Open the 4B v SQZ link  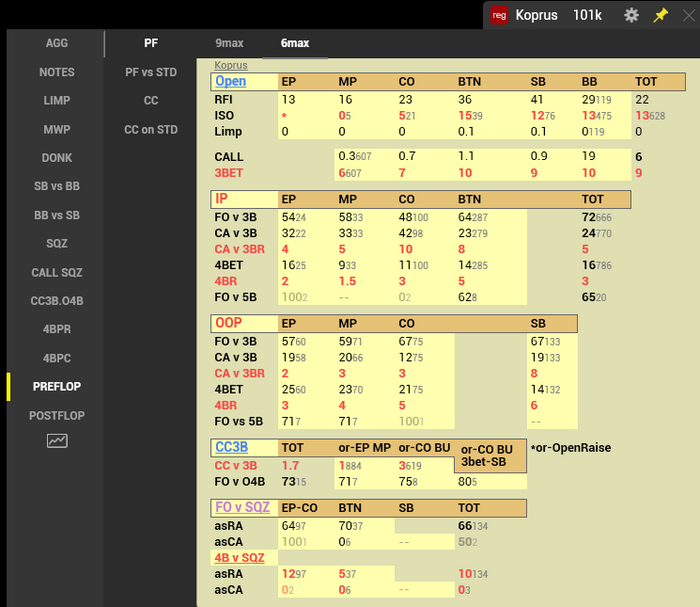(239, 558)
